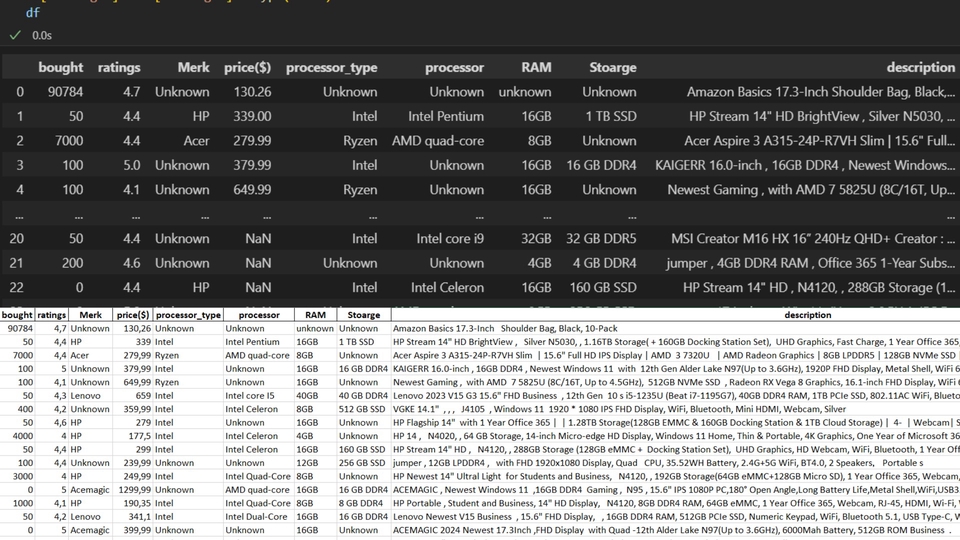Click Amazon Basics description in dataframe row 0

[x=820, y=92]
